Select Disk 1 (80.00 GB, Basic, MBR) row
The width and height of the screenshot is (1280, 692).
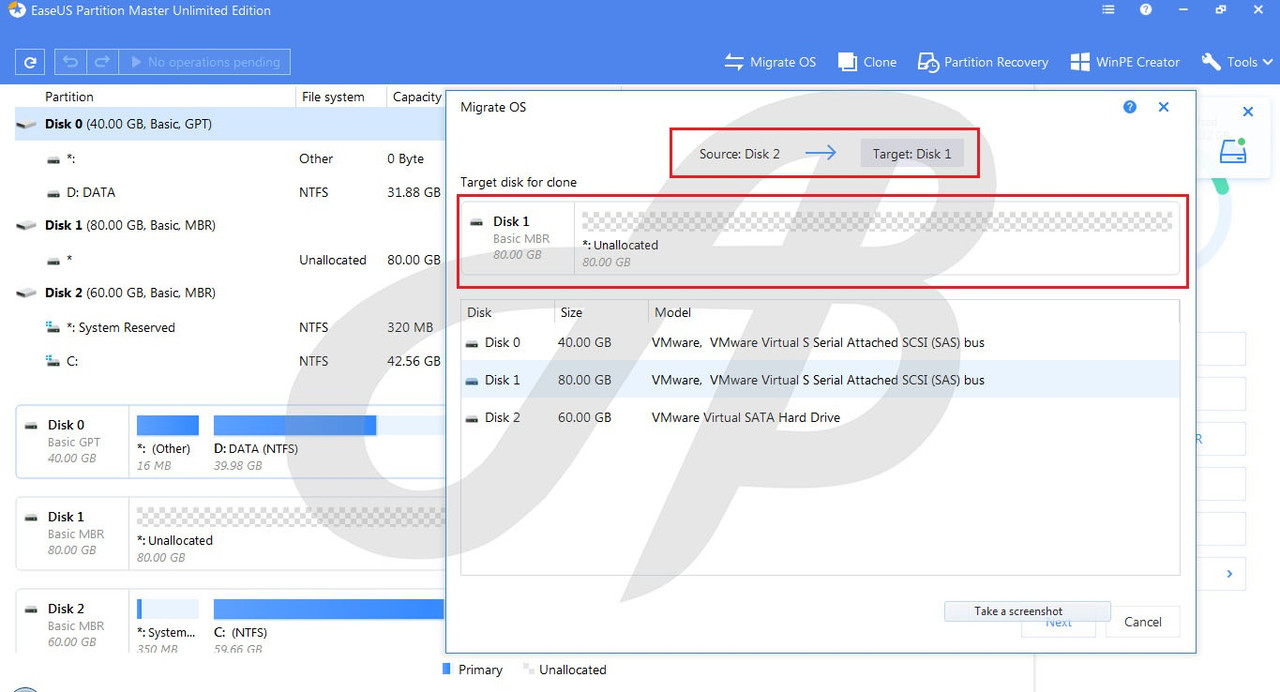228,225
